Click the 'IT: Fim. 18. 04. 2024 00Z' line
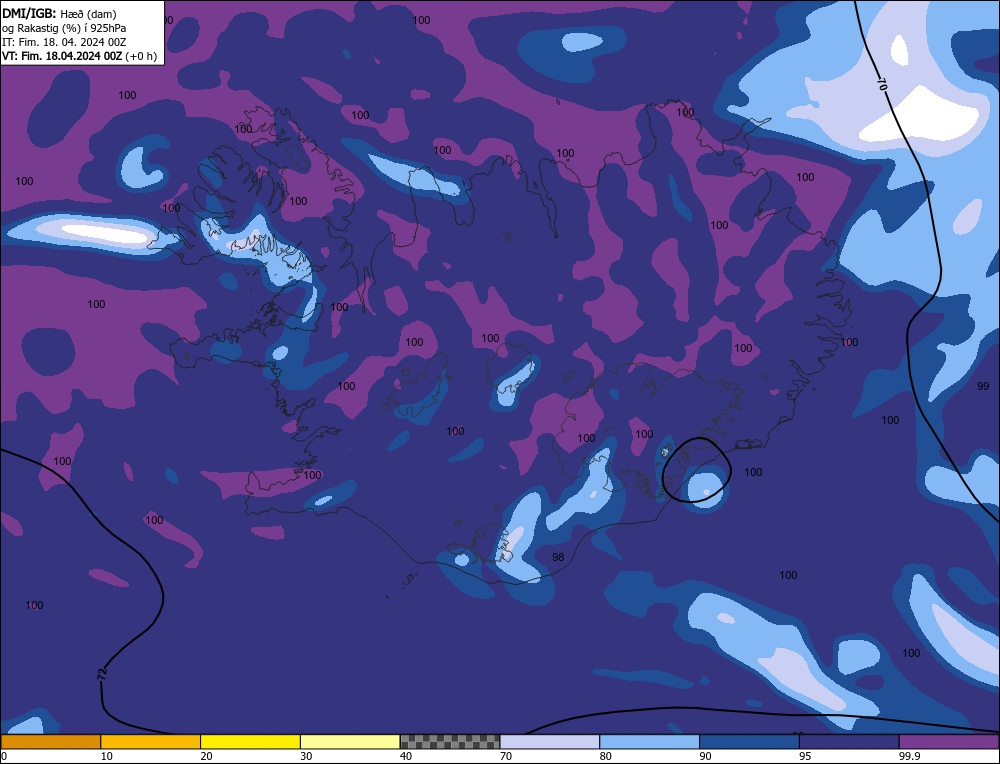This screenshot has width=1000, height=764. click(x=64, y=41)
